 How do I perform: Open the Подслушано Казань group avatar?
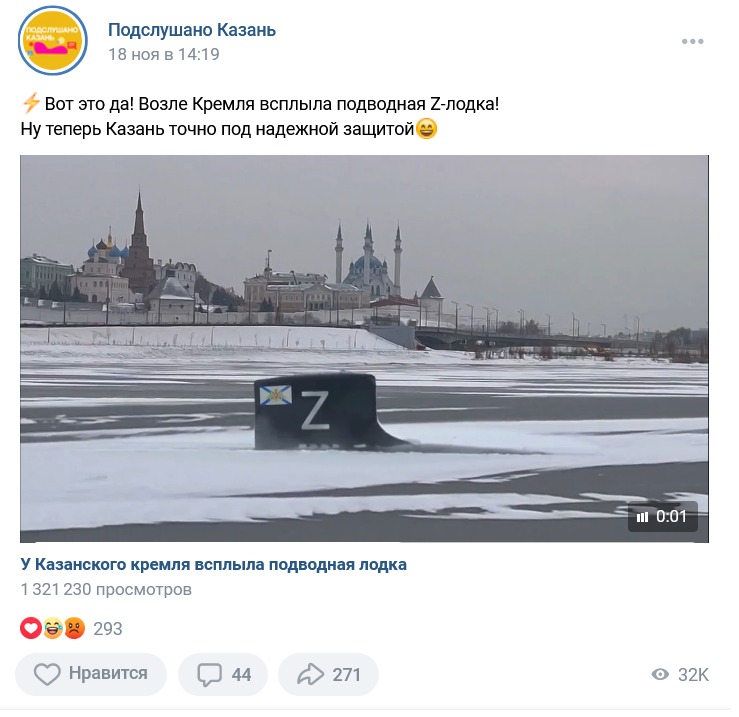[x=53, y=41]
